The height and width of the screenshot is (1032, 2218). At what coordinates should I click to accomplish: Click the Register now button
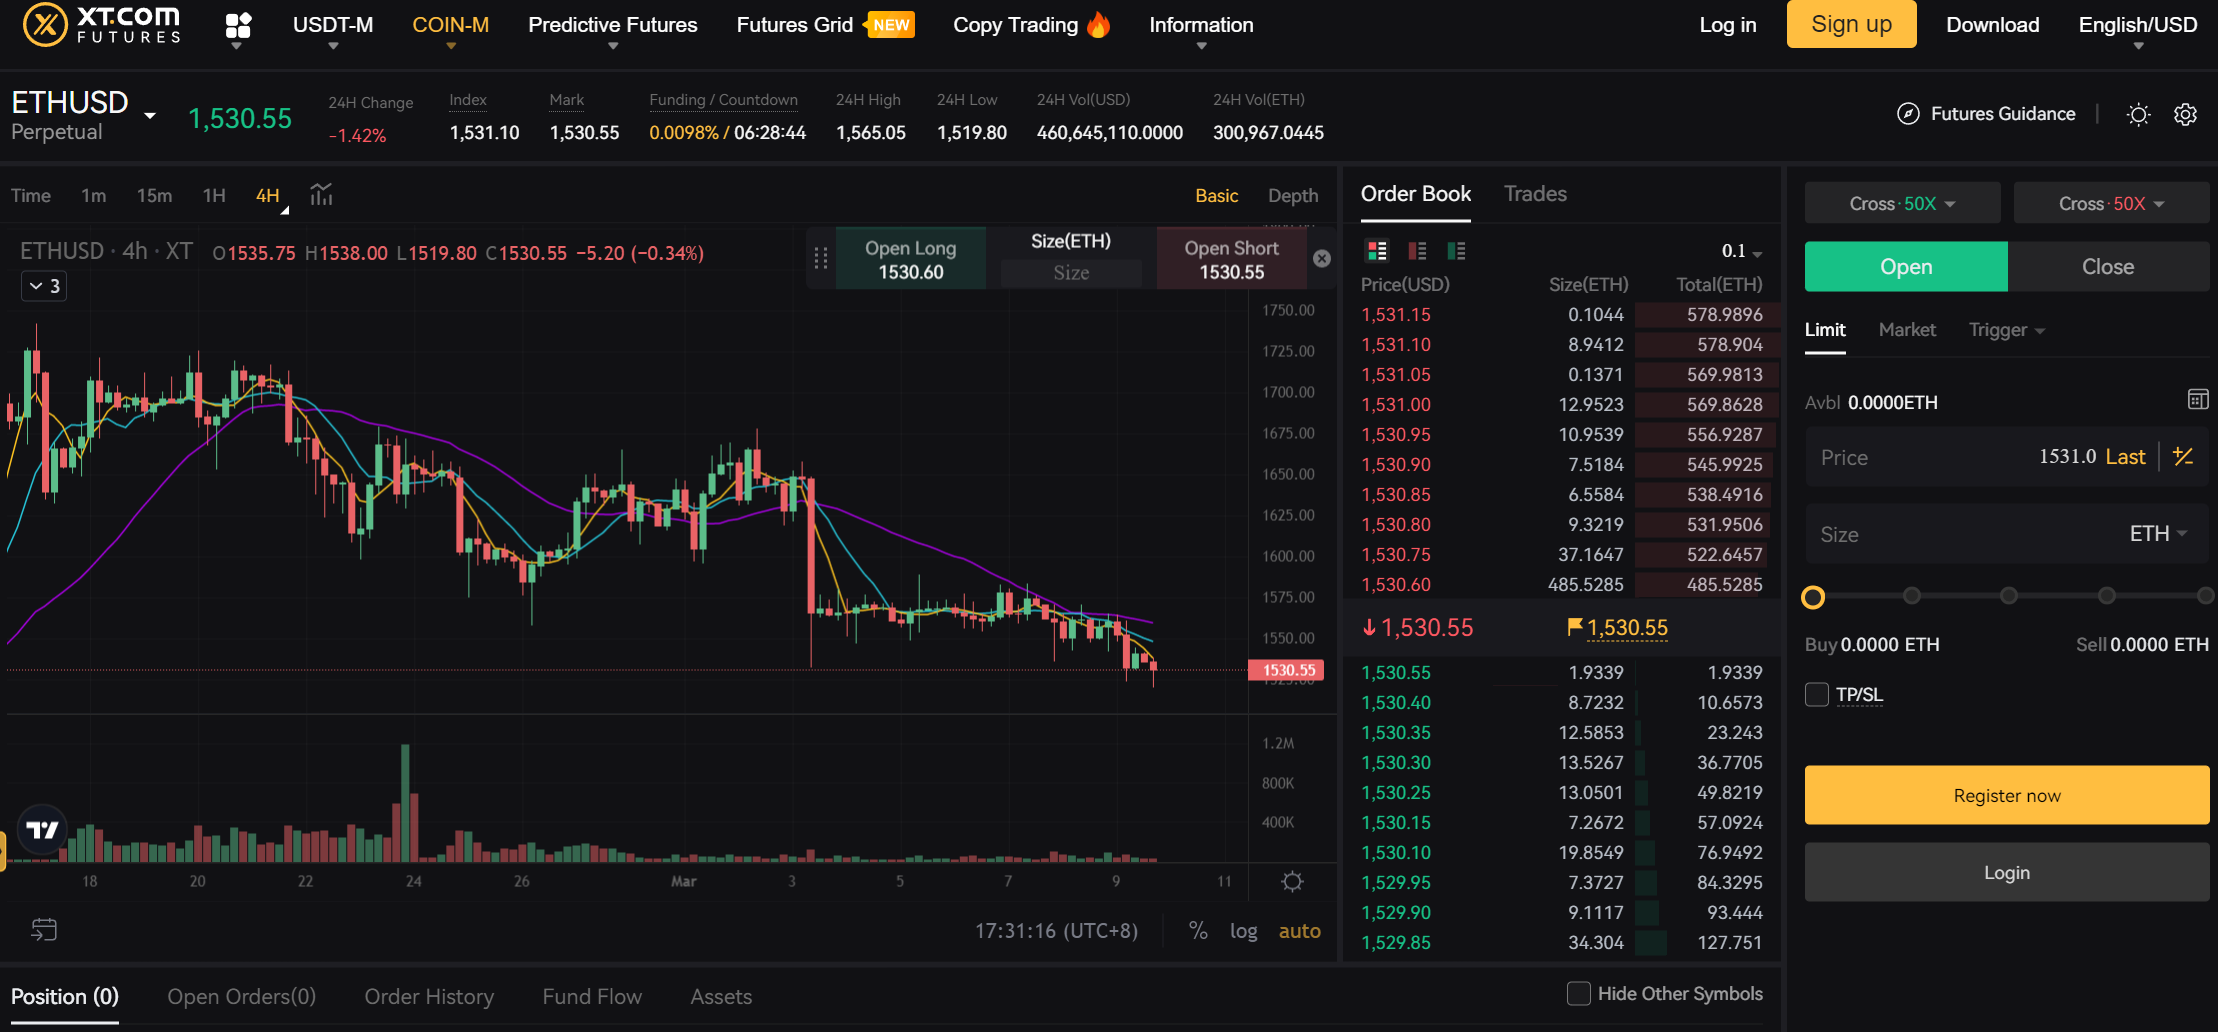[x=2006, y=795]
